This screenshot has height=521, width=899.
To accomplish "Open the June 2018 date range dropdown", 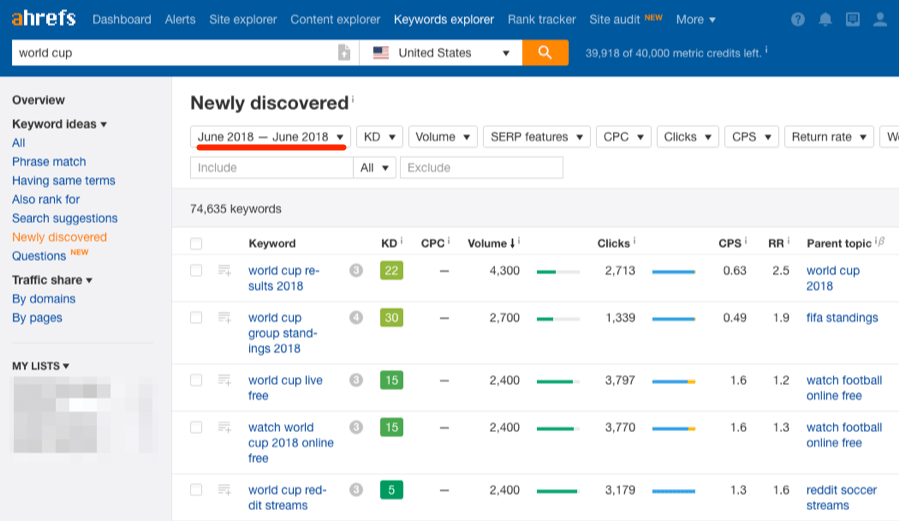I will point(270,137).
